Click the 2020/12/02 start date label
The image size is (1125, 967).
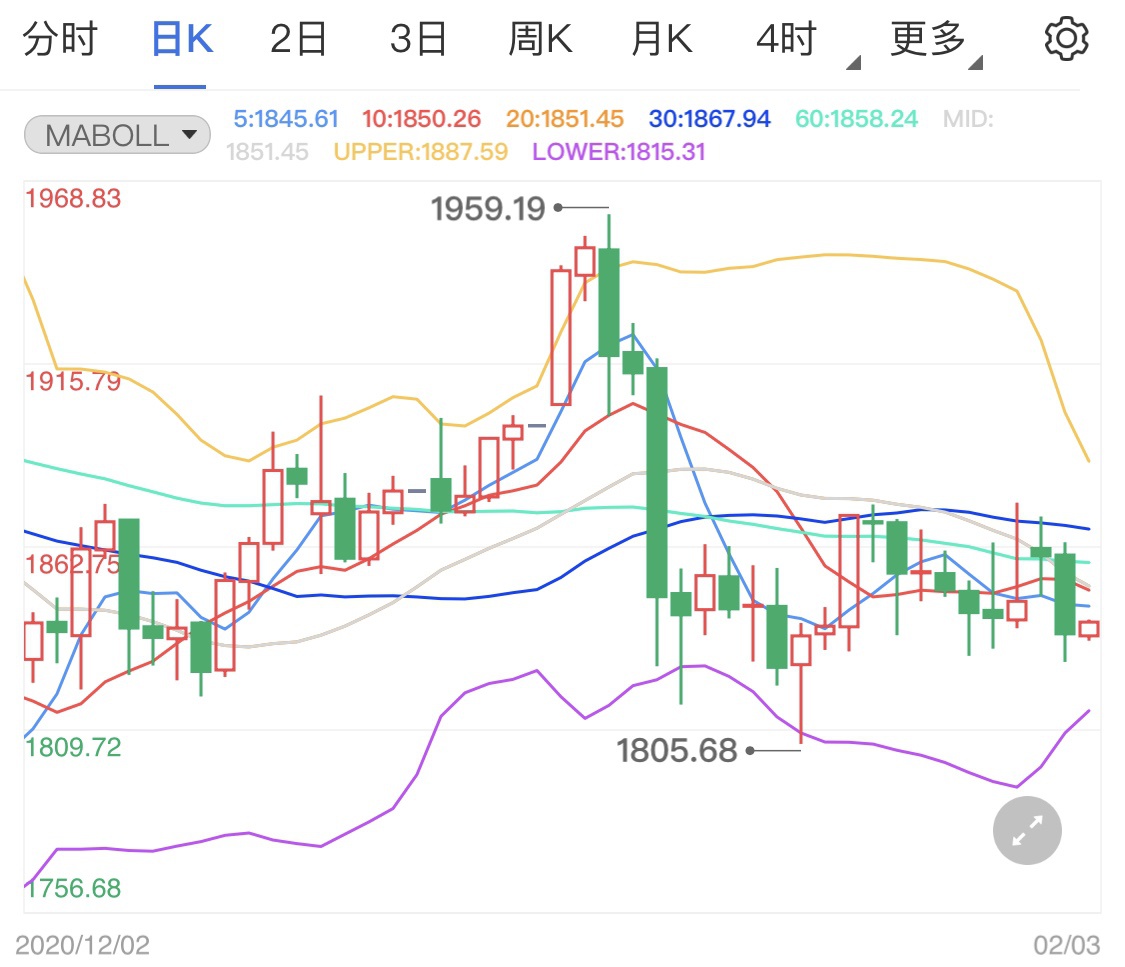pos(83,945)
